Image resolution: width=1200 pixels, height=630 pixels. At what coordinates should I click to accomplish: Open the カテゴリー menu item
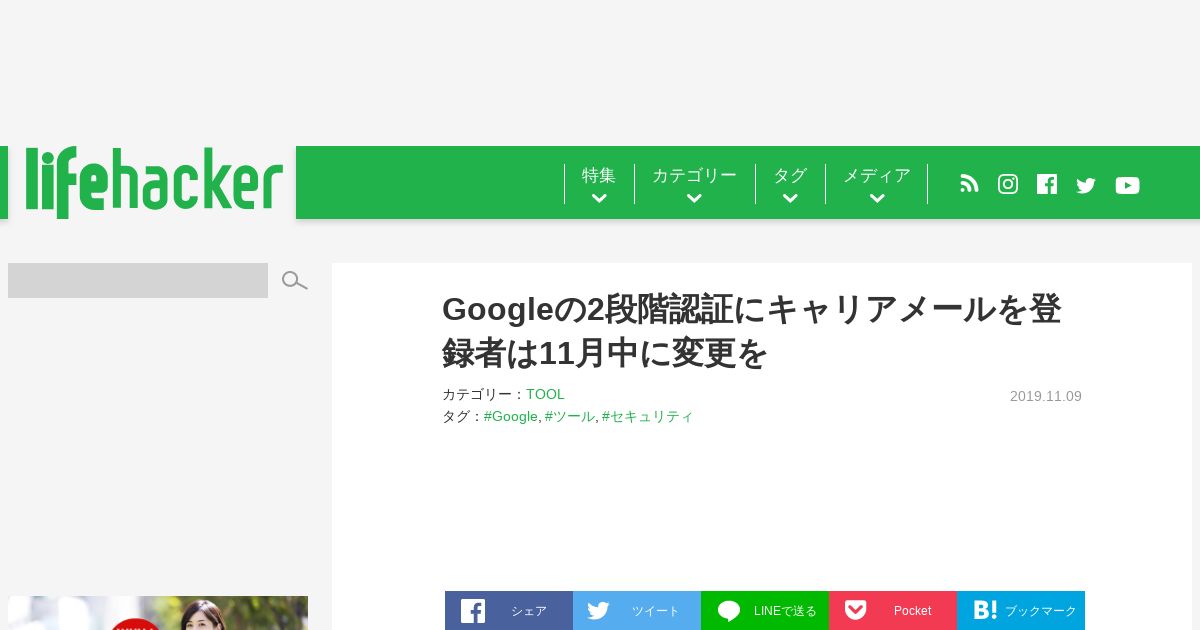694,175
